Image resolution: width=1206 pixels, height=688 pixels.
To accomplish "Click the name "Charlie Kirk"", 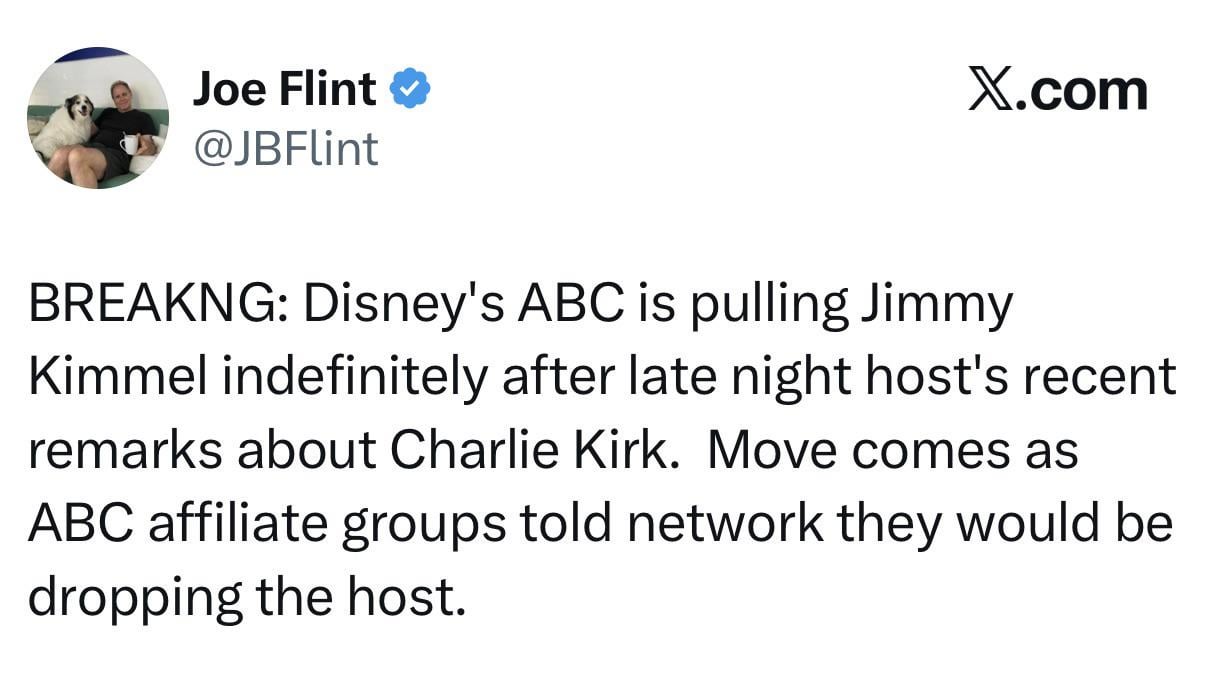I will 527,450.
